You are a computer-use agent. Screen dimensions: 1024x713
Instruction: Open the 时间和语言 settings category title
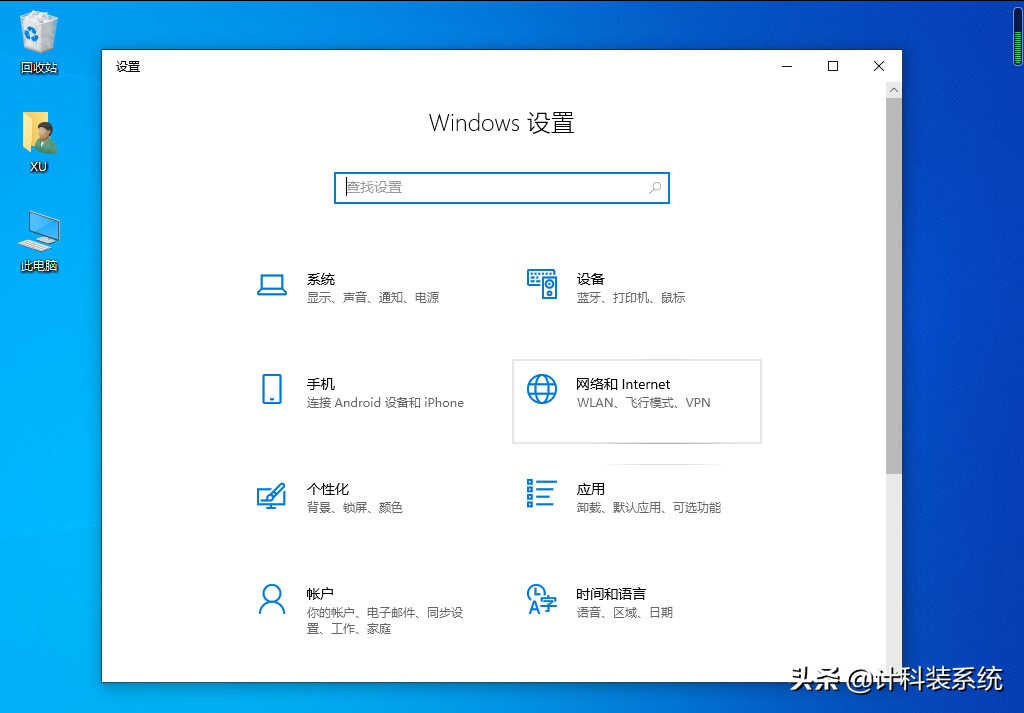pos(611,594)
